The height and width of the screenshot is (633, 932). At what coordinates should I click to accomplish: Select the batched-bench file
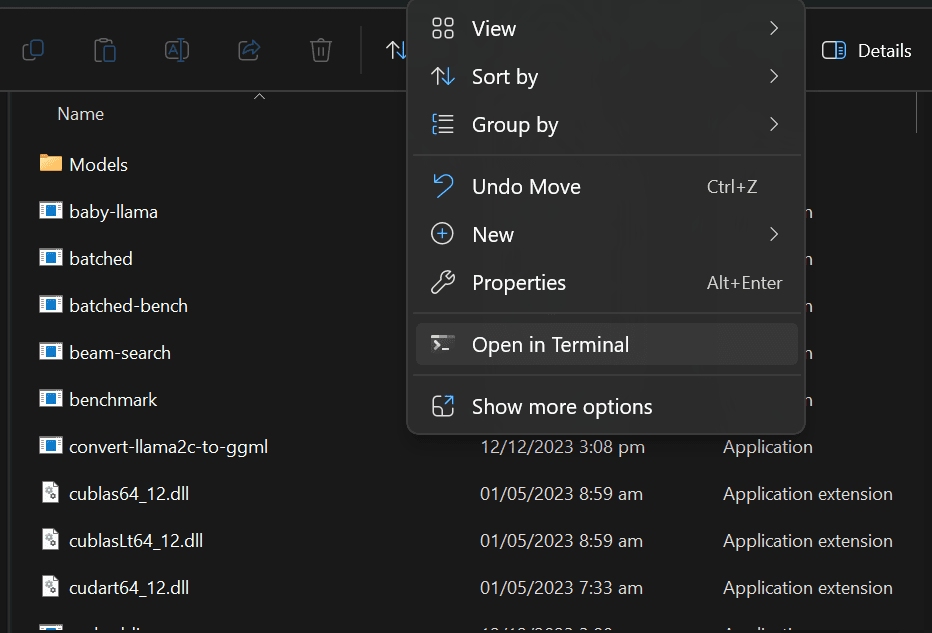click(x=128, y=306)
